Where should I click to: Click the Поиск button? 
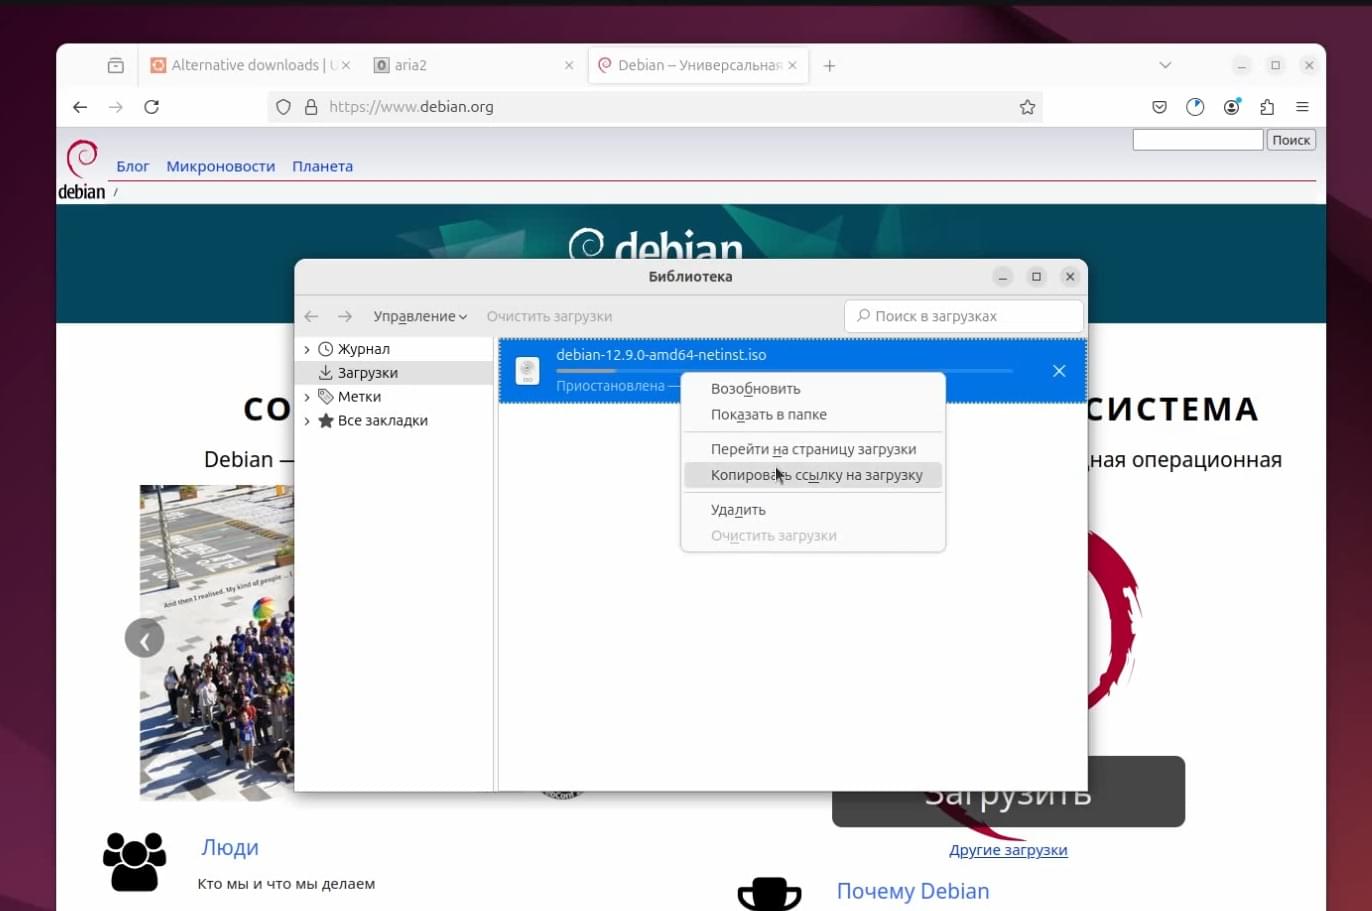click(1291, 140)
